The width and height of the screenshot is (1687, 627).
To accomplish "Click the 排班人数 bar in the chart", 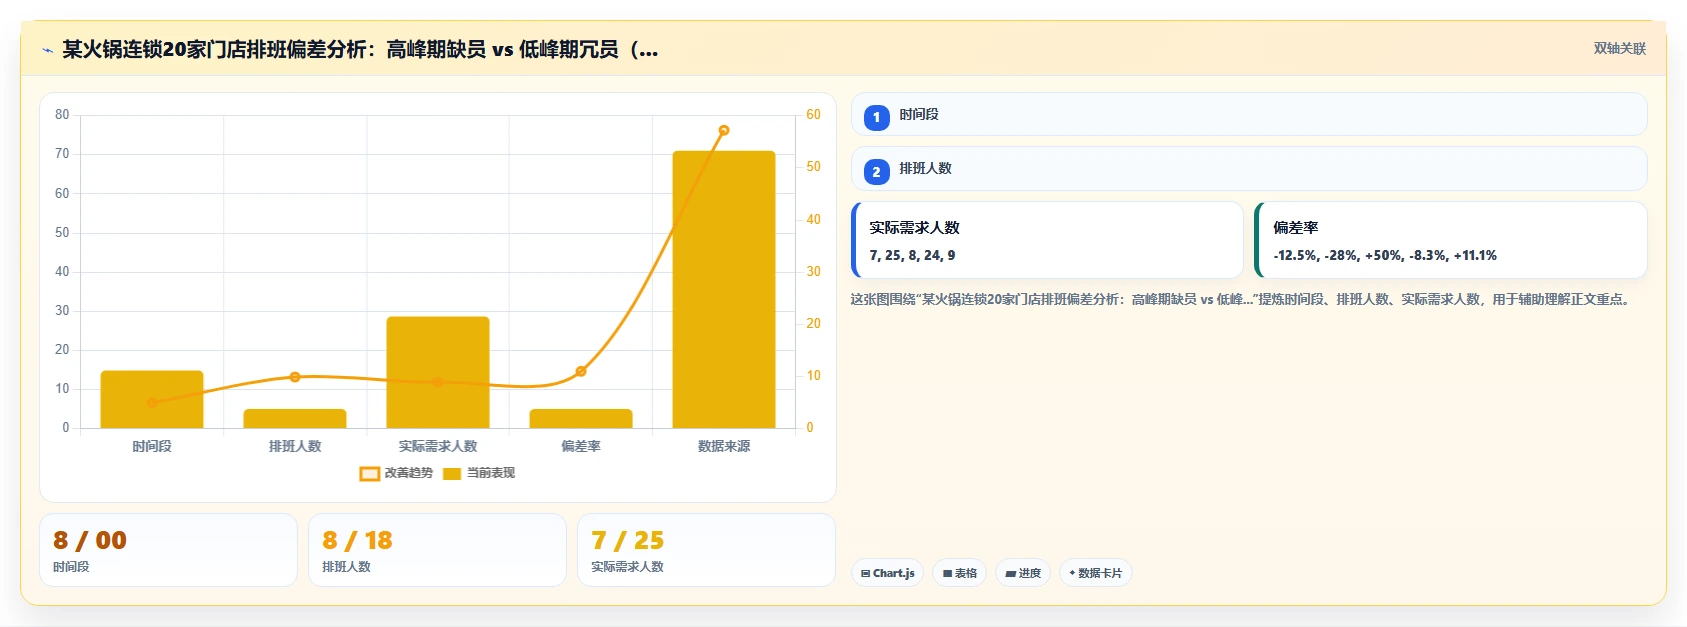I will (x=295, y=419).
